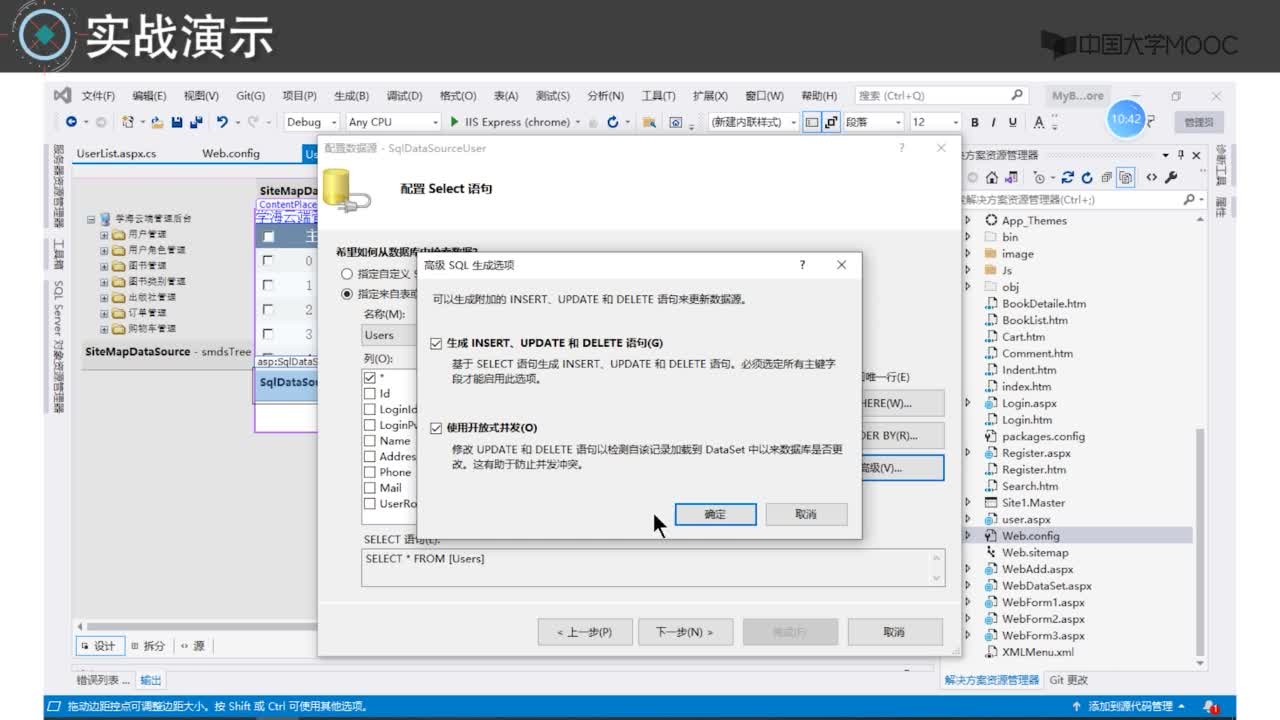
Task: Check the Mail column checkbox
Action: (370, 488)
